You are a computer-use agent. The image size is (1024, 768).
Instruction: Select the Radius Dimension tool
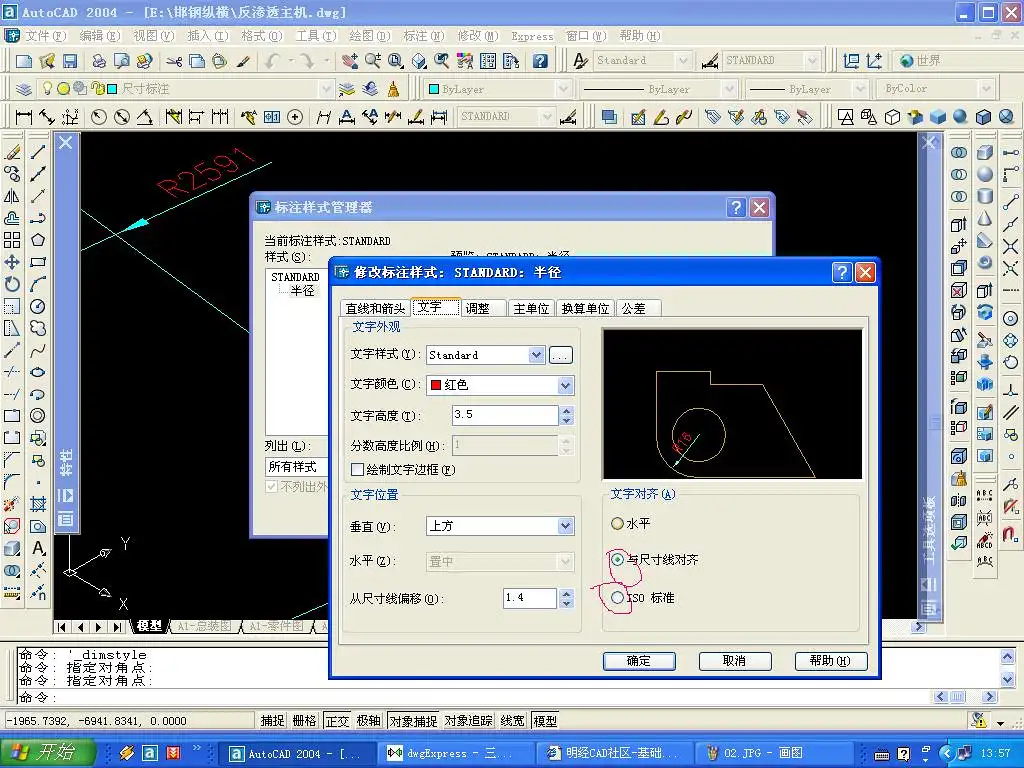click(99, 117)
